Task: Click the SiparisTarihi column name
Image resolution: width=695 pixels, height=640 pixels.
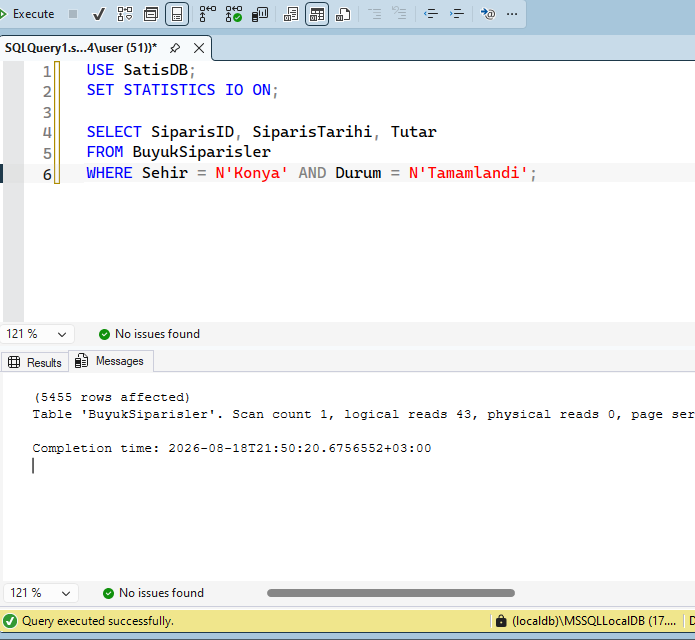Action: (x=312, y=132)
